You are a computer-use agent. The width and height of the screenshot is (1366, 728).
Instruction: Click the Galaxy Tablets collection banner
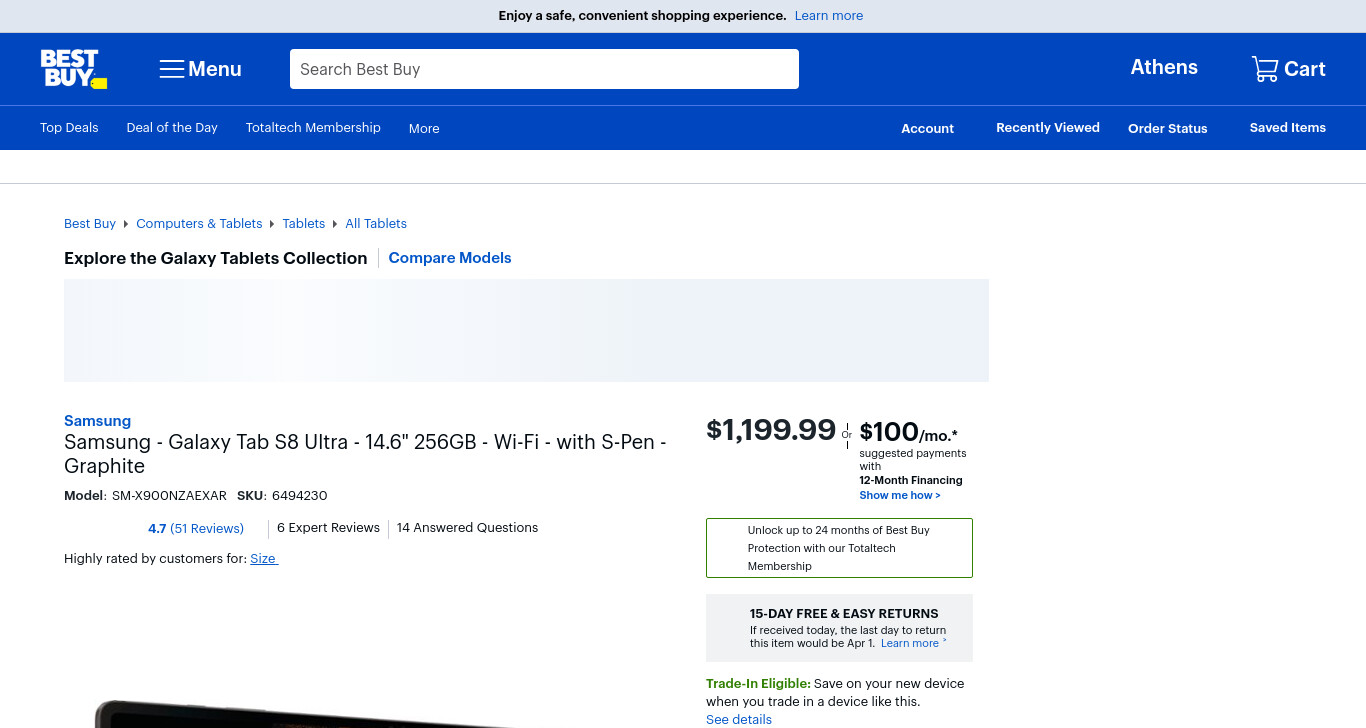pyautogui.click(x=526, y=331)
